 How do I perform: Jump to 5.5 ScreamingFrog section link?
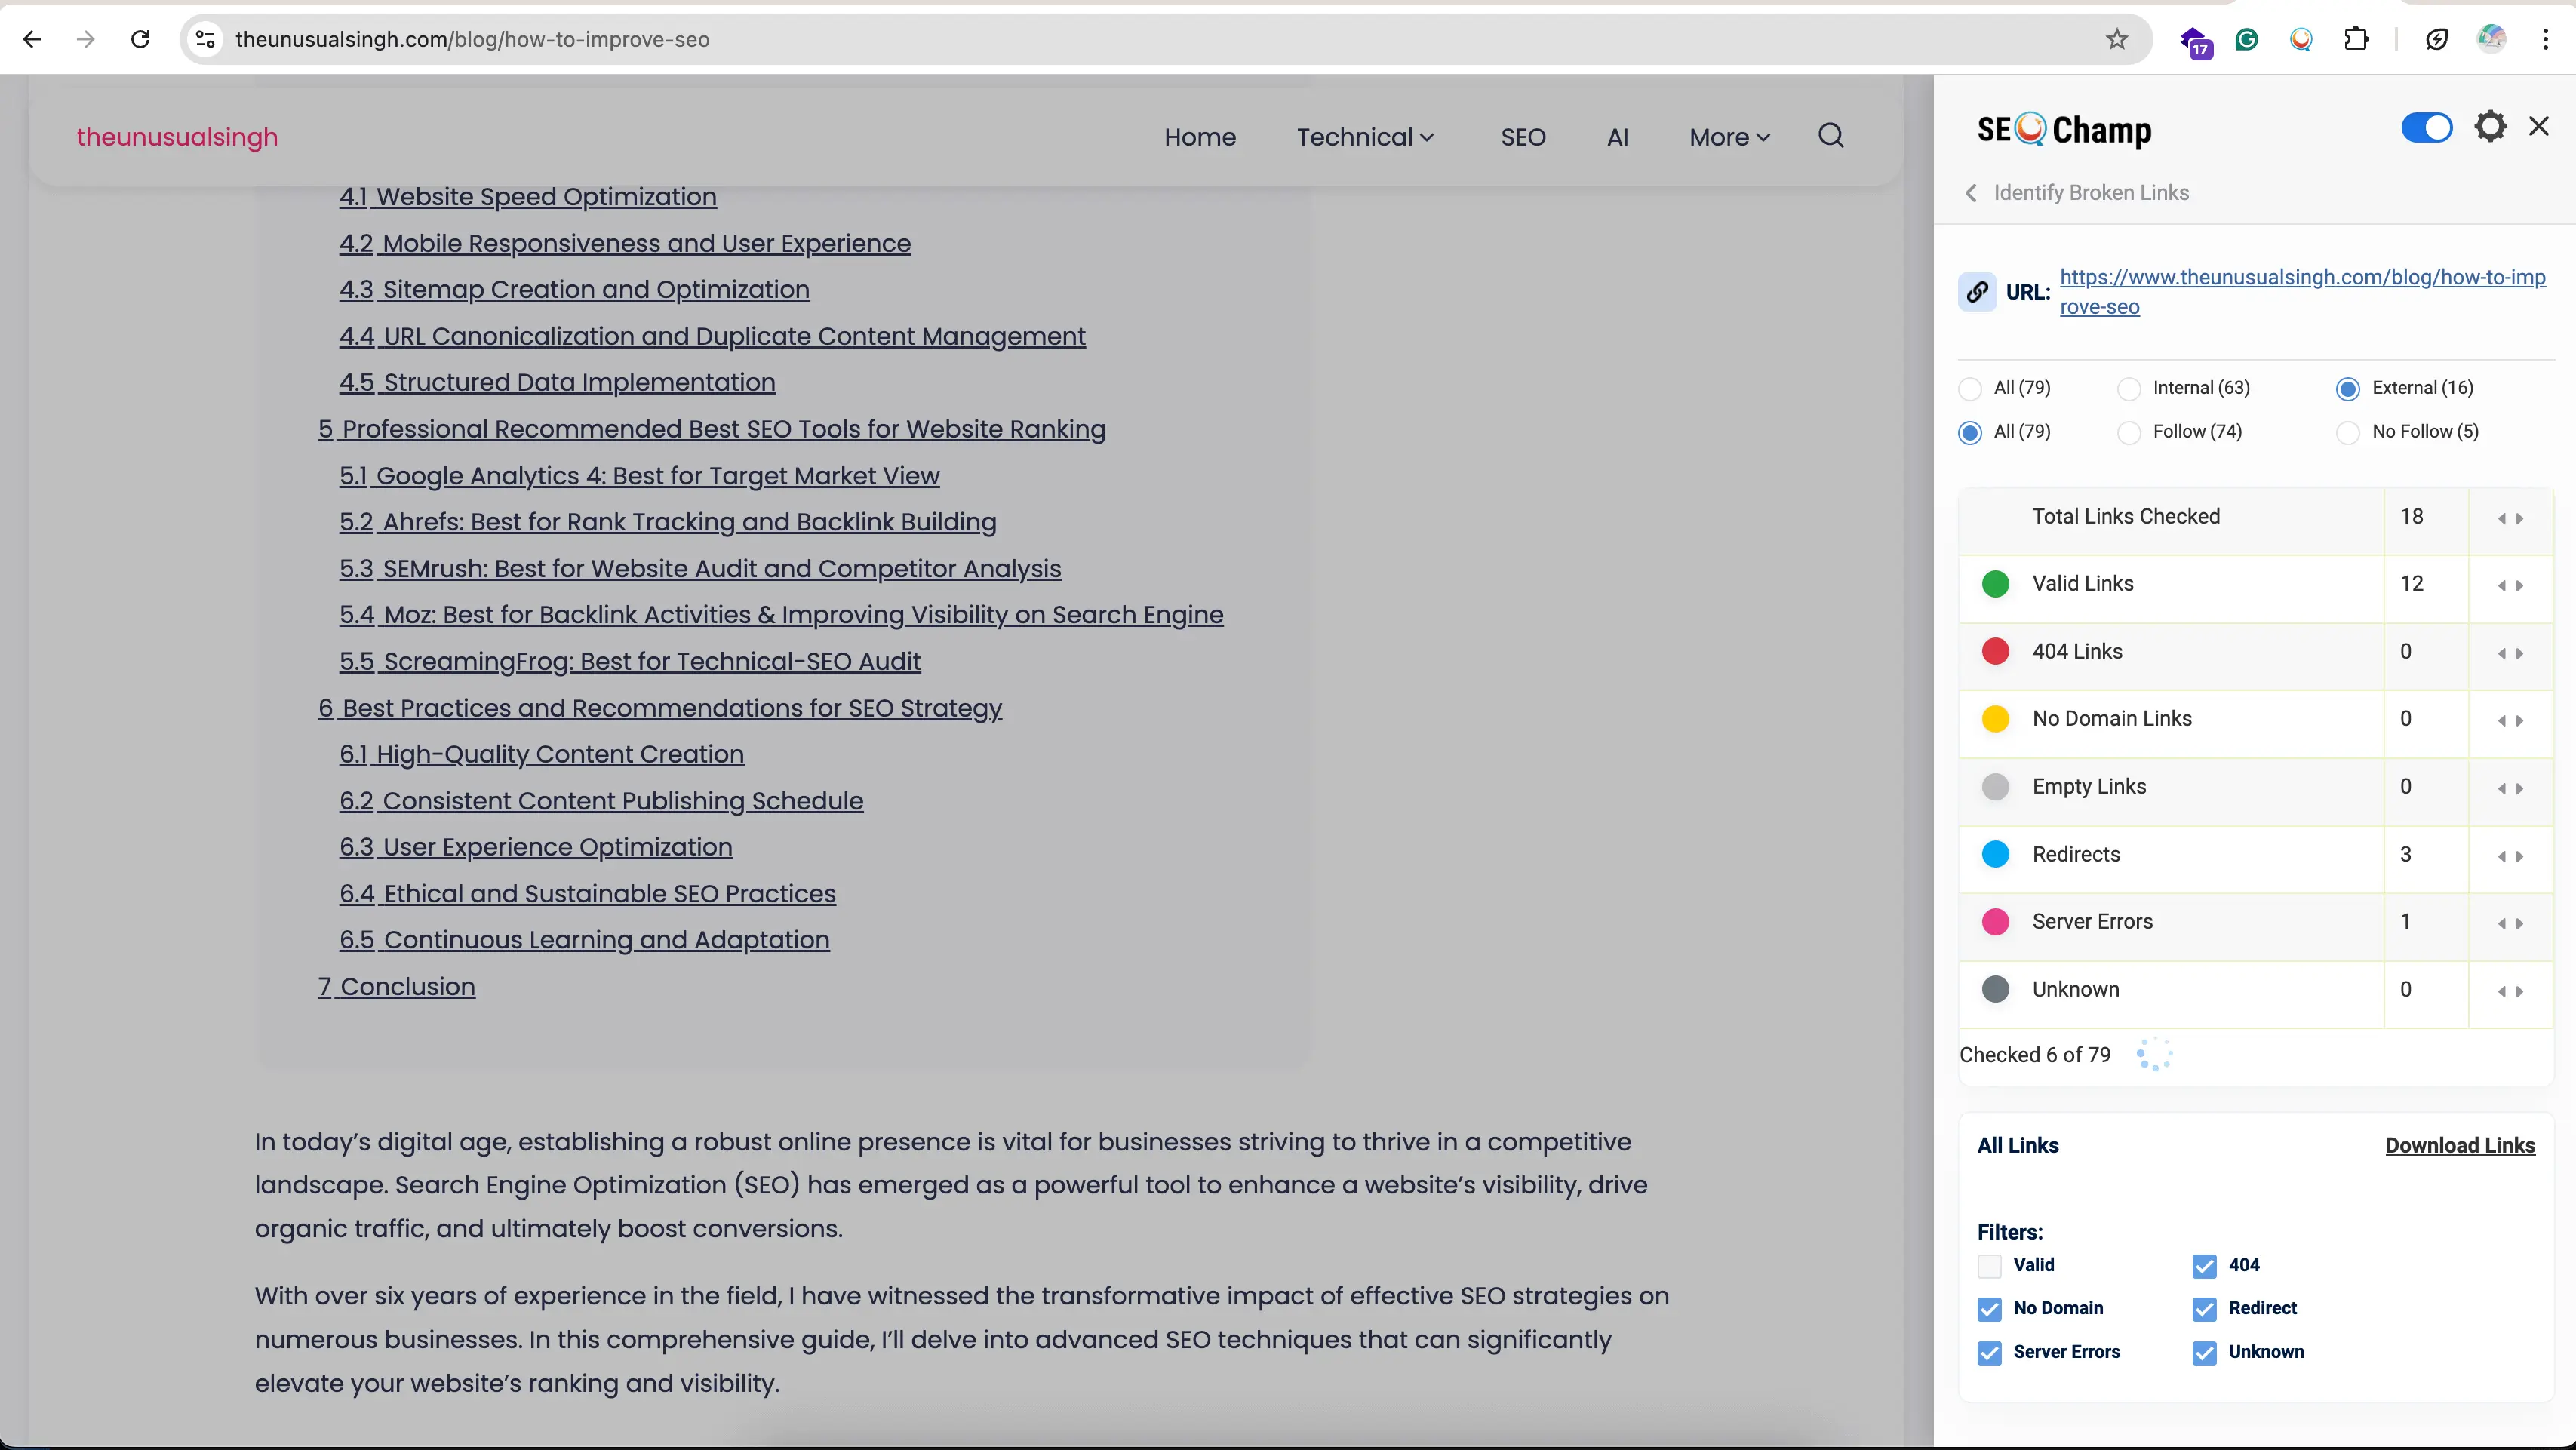tap(630, 661)
